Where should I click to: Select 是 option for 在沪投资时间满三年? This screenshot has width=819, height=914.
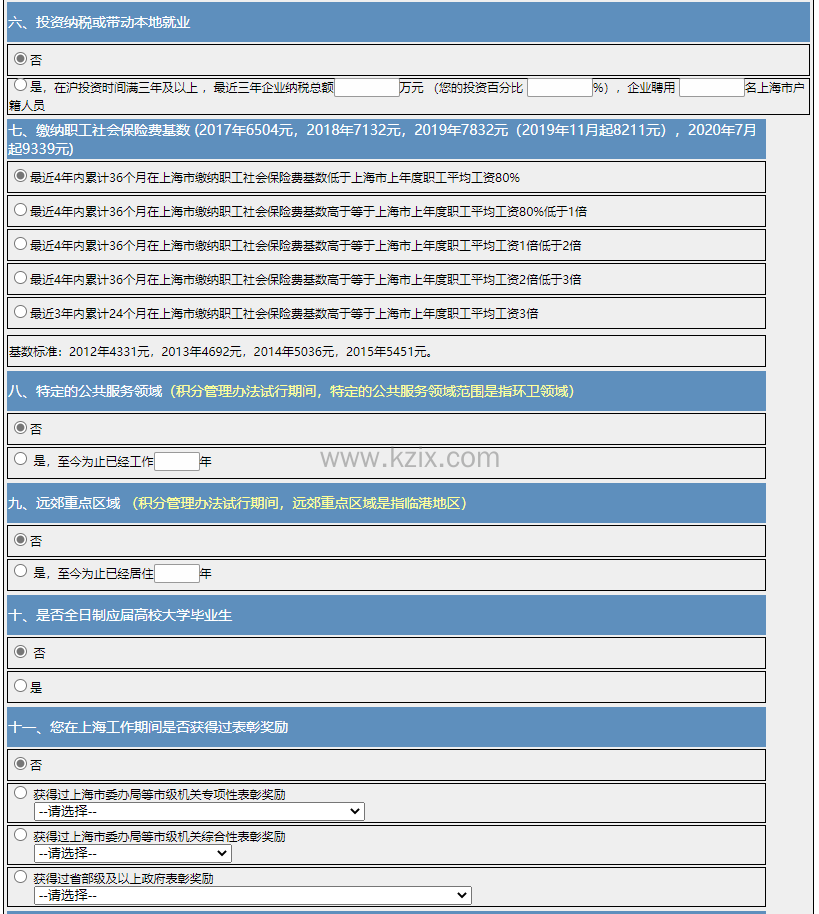[x=20, y=86]
